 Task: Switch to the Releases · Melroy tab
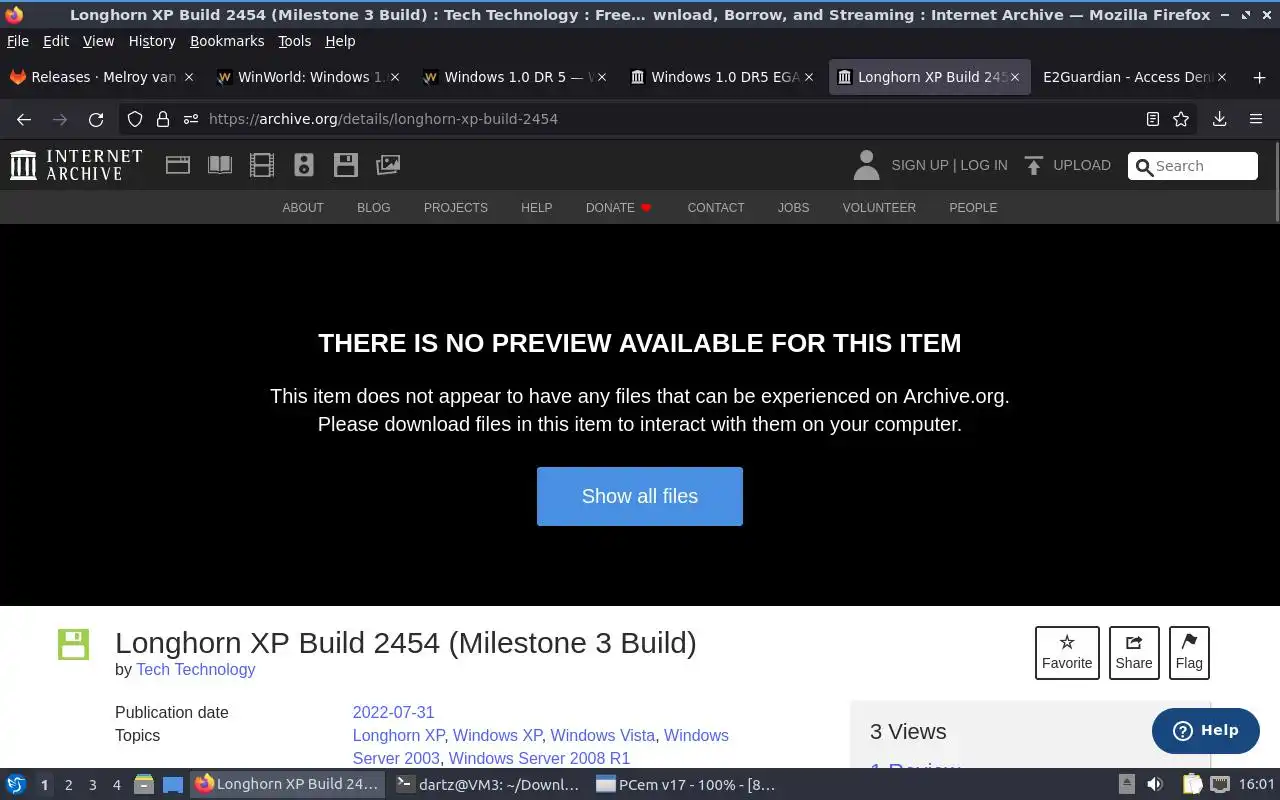100,77
